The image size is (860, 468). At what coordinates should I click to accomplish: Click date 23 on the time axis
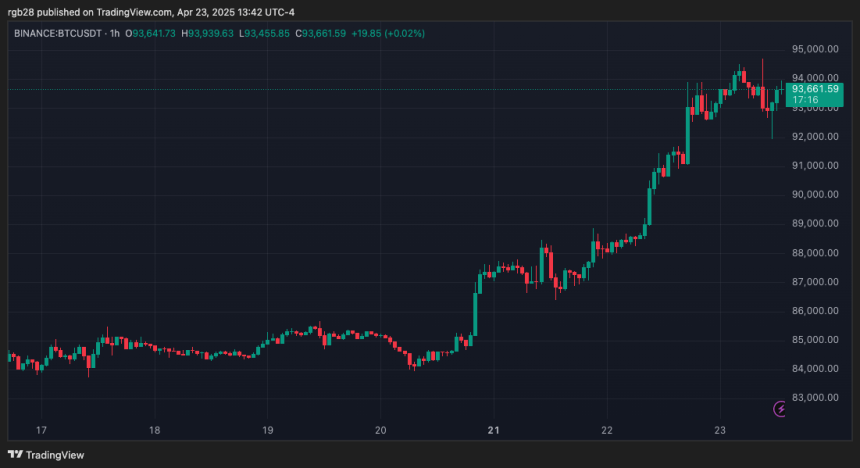tap(720, 430)
